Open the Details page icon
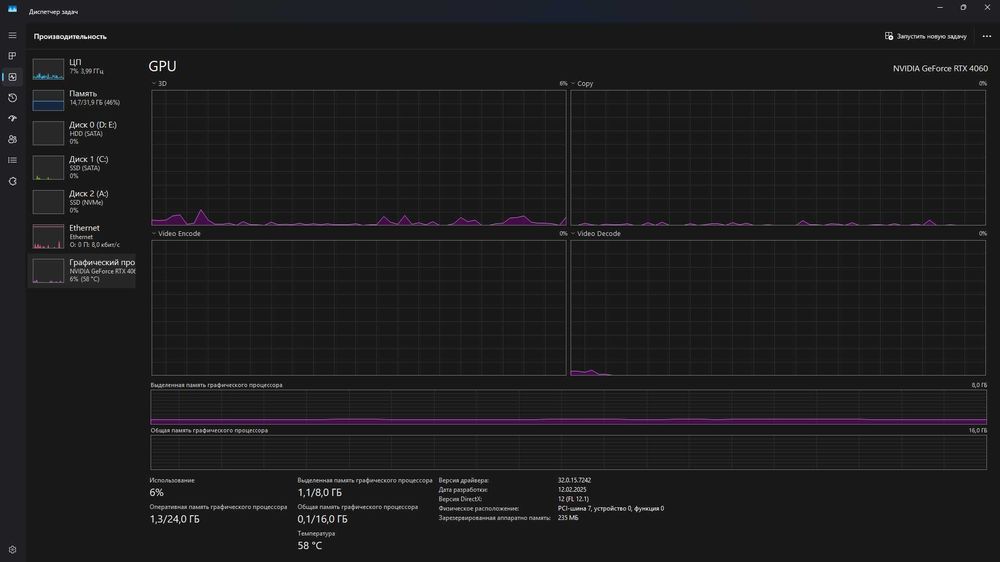The height and width of the screenshot is (562, 1000). tap(12, 160)
